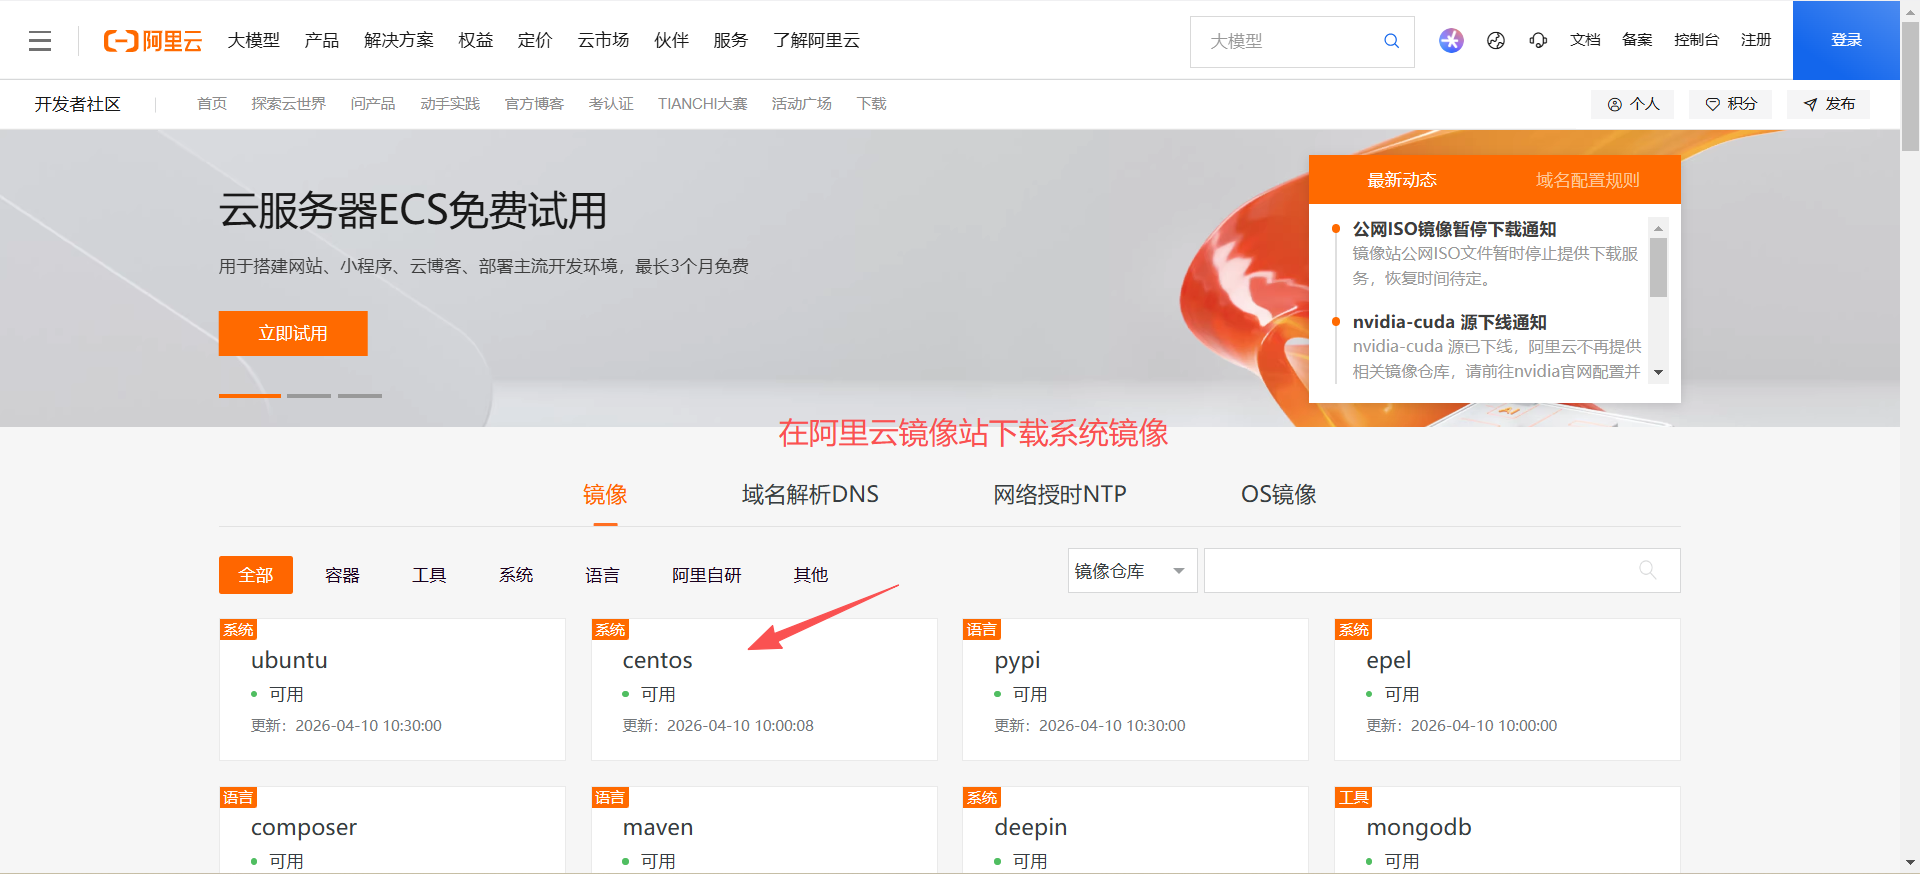
Task: Select the OS镜像 tab
Action: click(x=1279, y=494)
